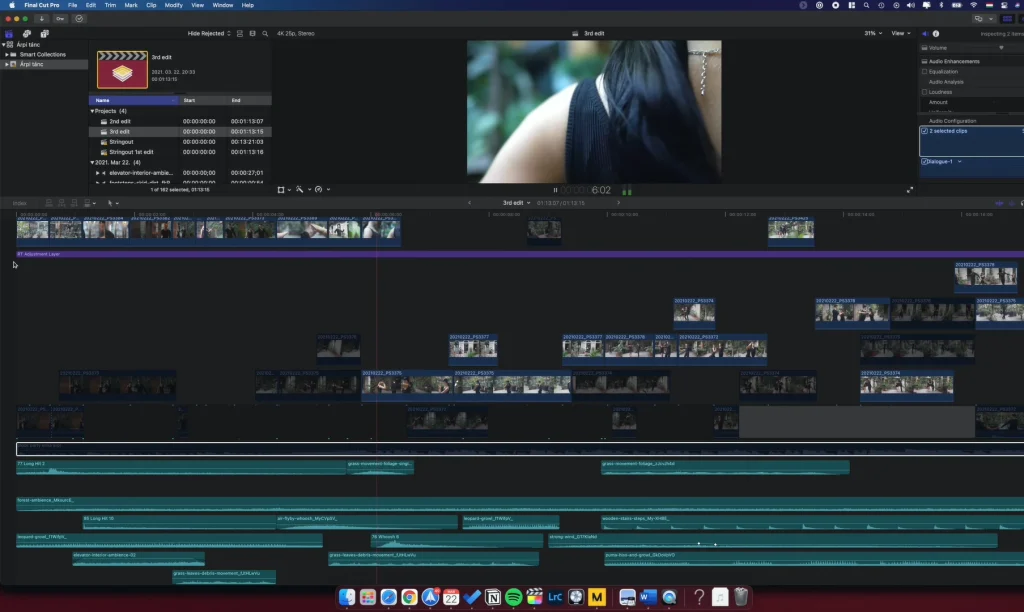Image resolution: width=1024 pixels, height=612 pixels.
Task: Open the File menu
Action: [x=72, y=5]
